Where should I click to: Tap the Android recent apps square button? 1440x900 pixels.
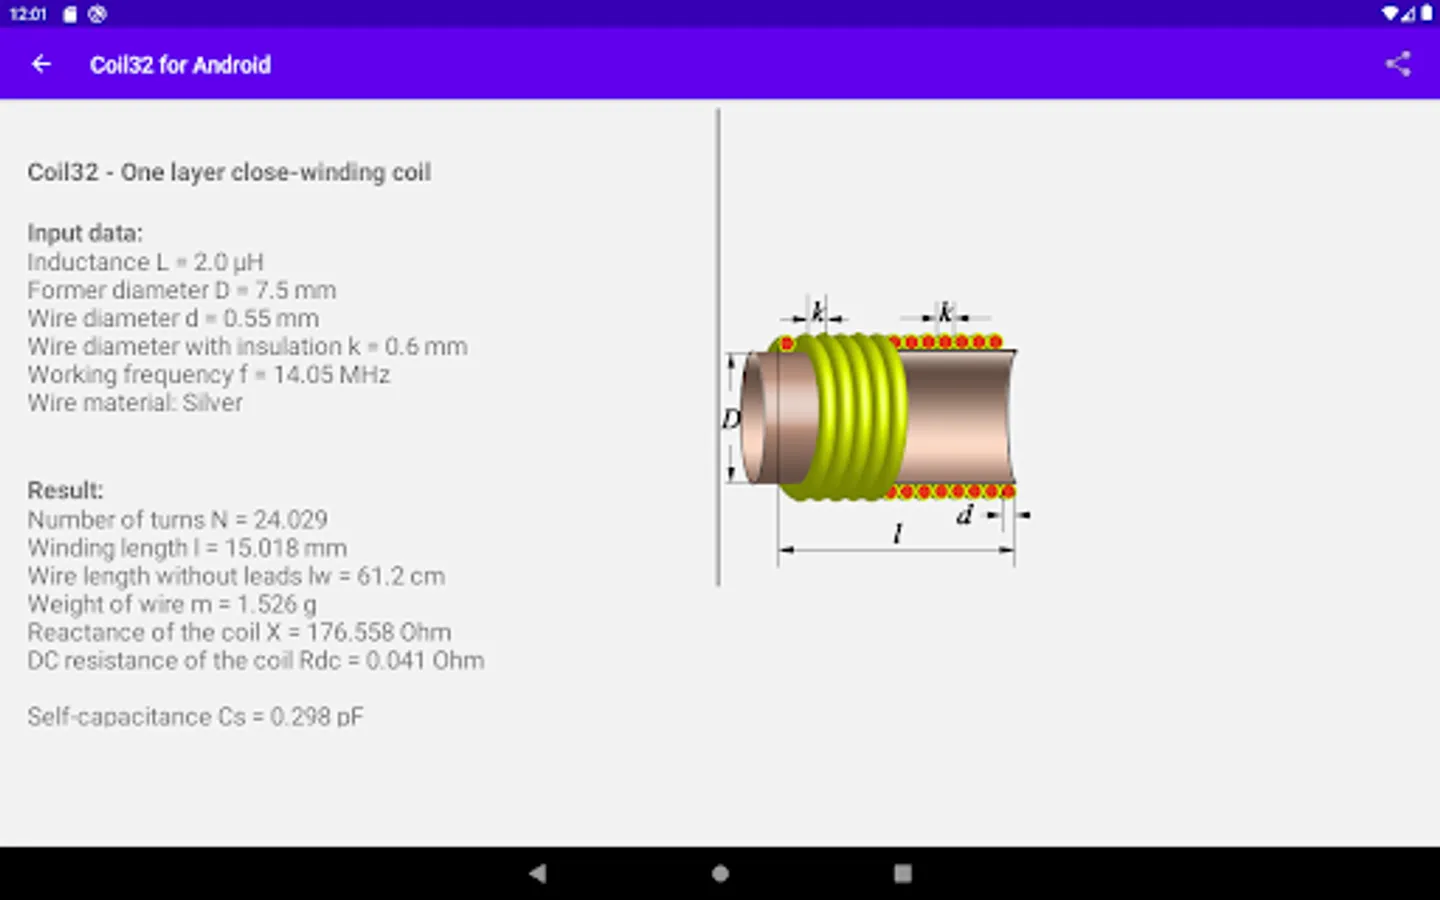tap(902, 873)
